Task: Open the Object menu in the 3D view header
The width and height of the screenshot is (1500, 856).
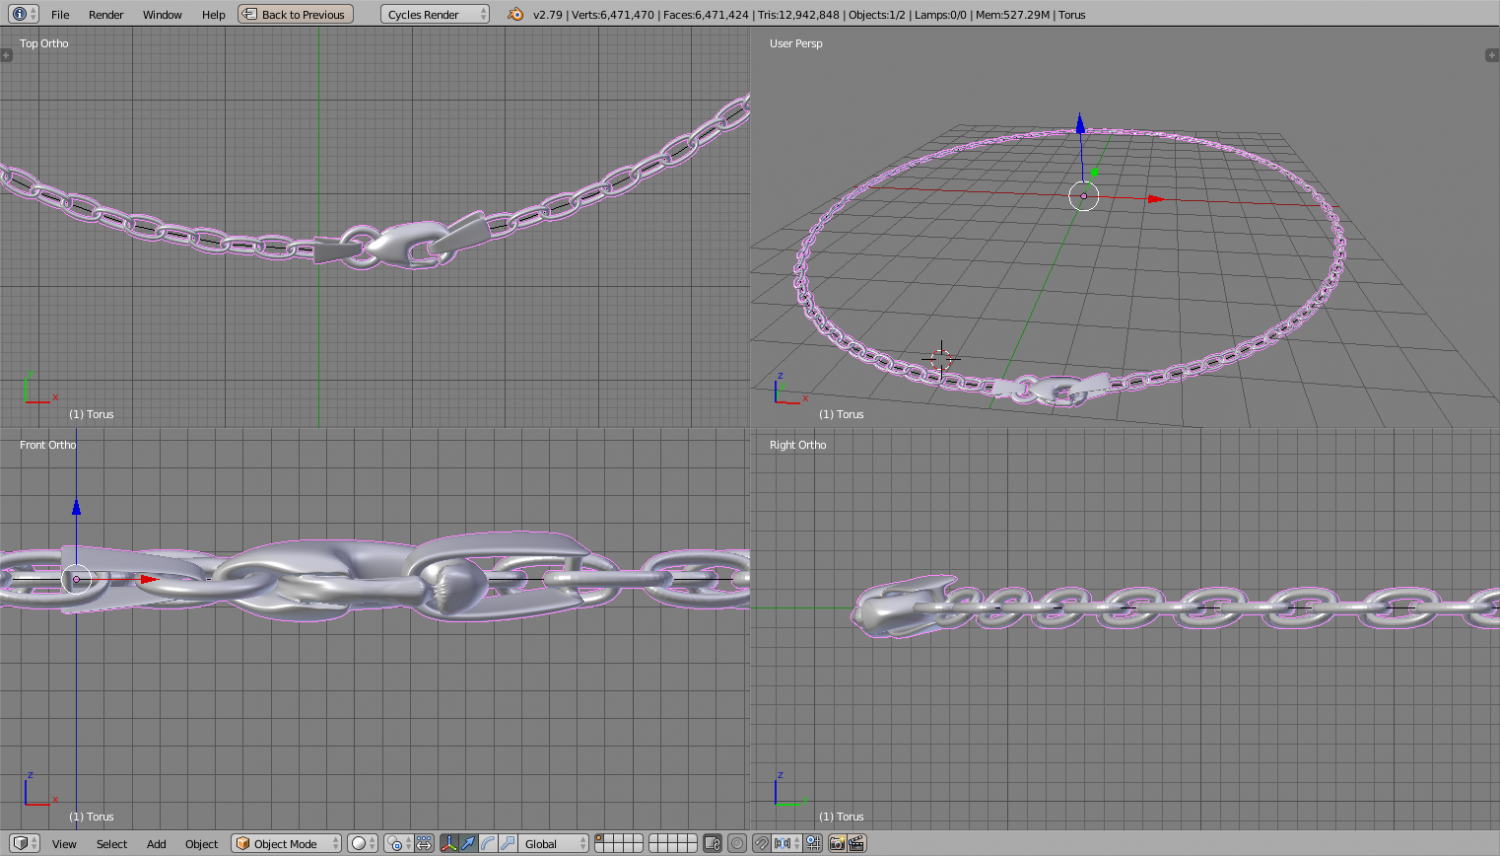Action: [201, 843]
